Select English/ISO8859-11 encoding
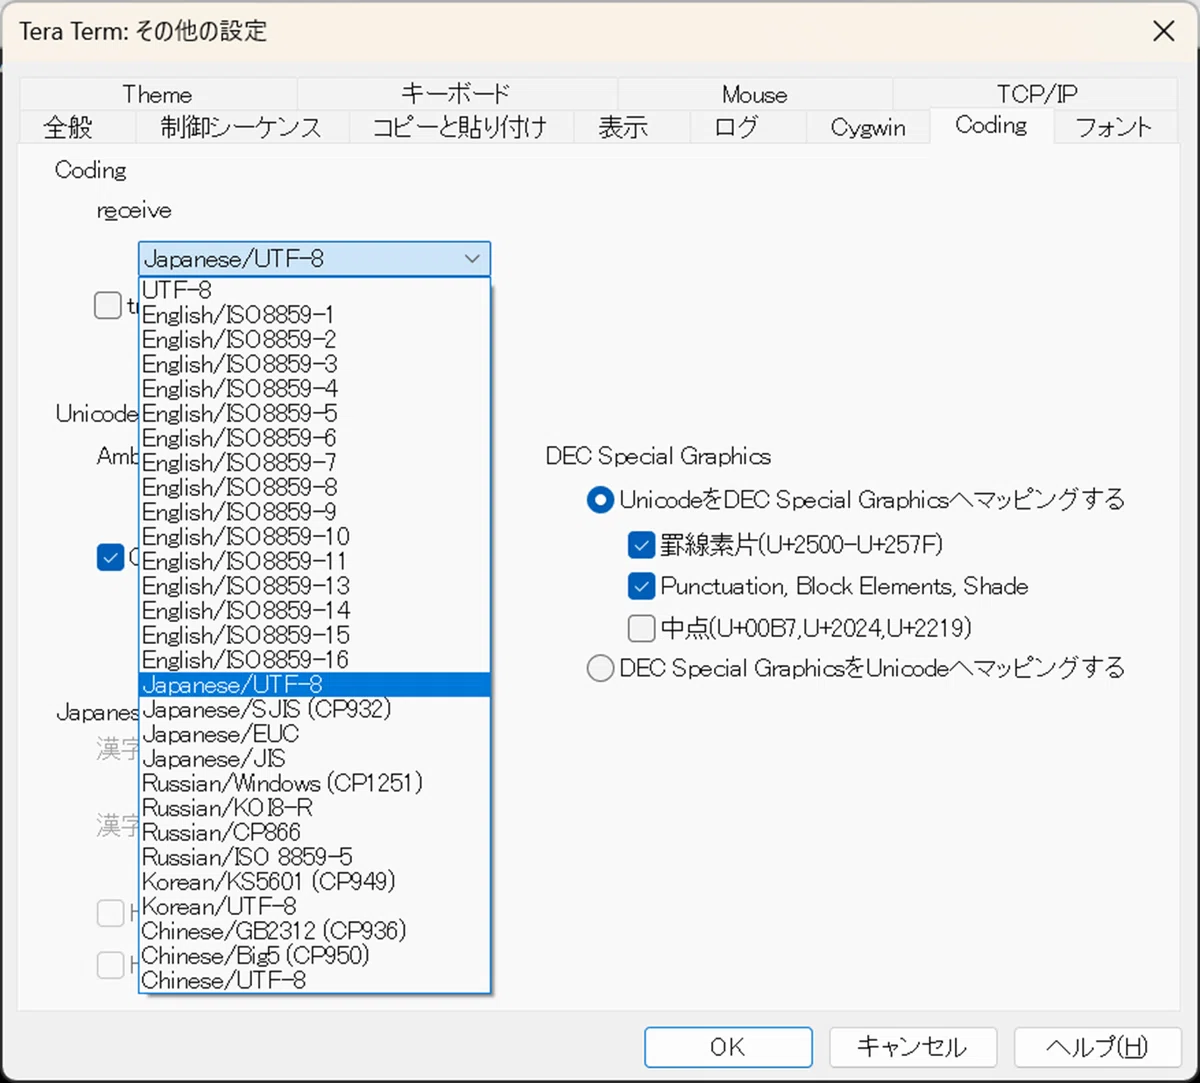 pos(314,561)
